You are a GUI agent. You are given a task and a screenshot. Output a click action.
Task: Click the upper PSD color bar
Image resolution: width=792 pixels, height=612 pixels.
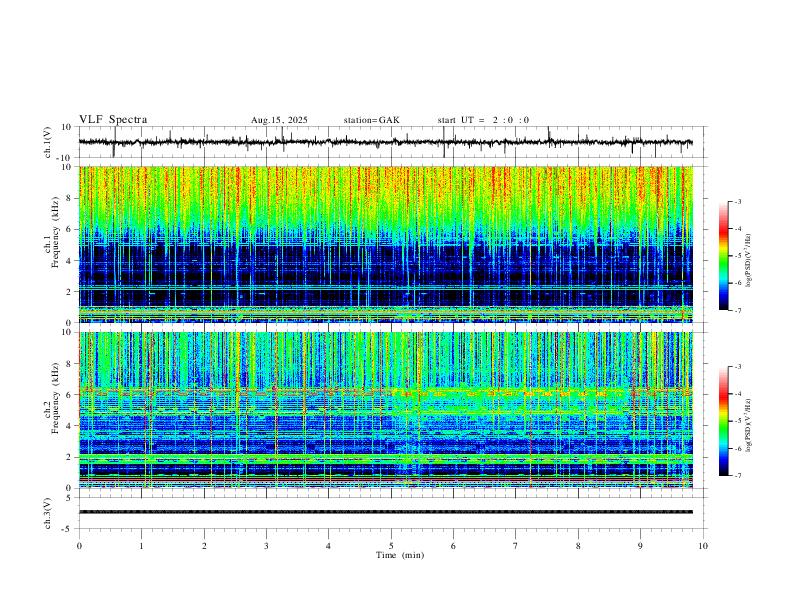724,256
